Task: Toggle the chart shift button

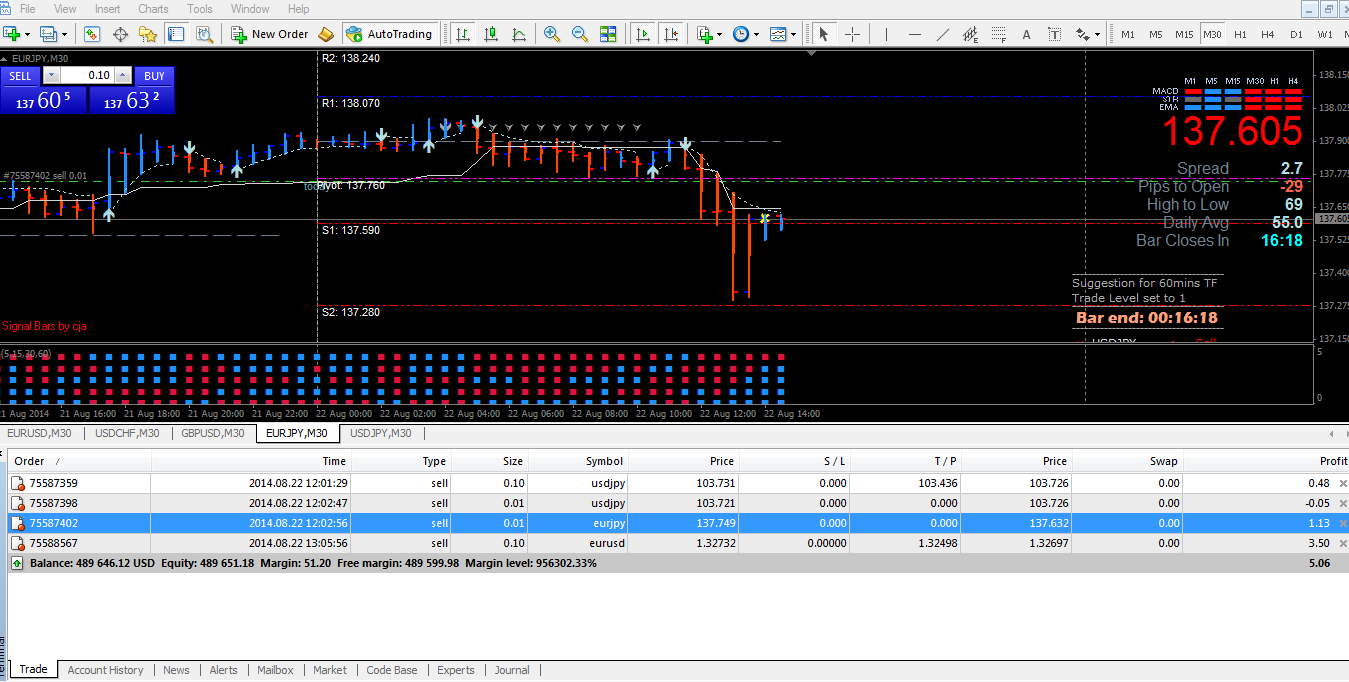Action: 670,34
